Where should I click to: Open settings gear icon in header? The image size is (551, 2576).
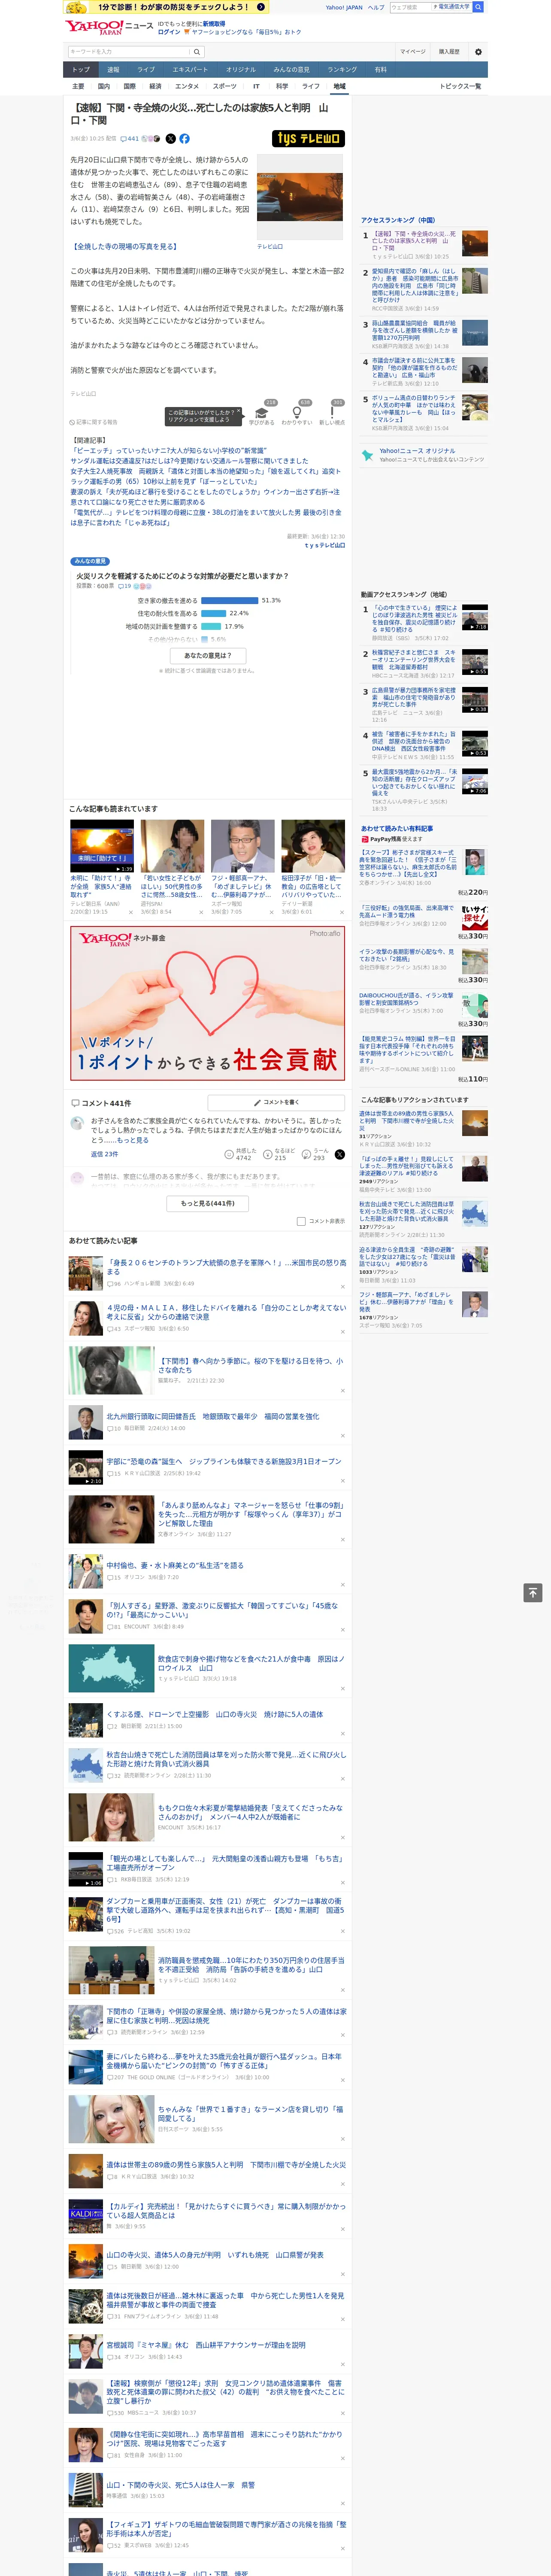(478, 52)
